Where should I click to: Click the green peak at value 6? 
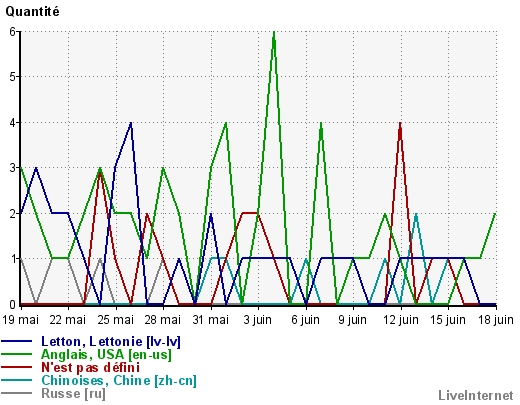pos(274,32)
